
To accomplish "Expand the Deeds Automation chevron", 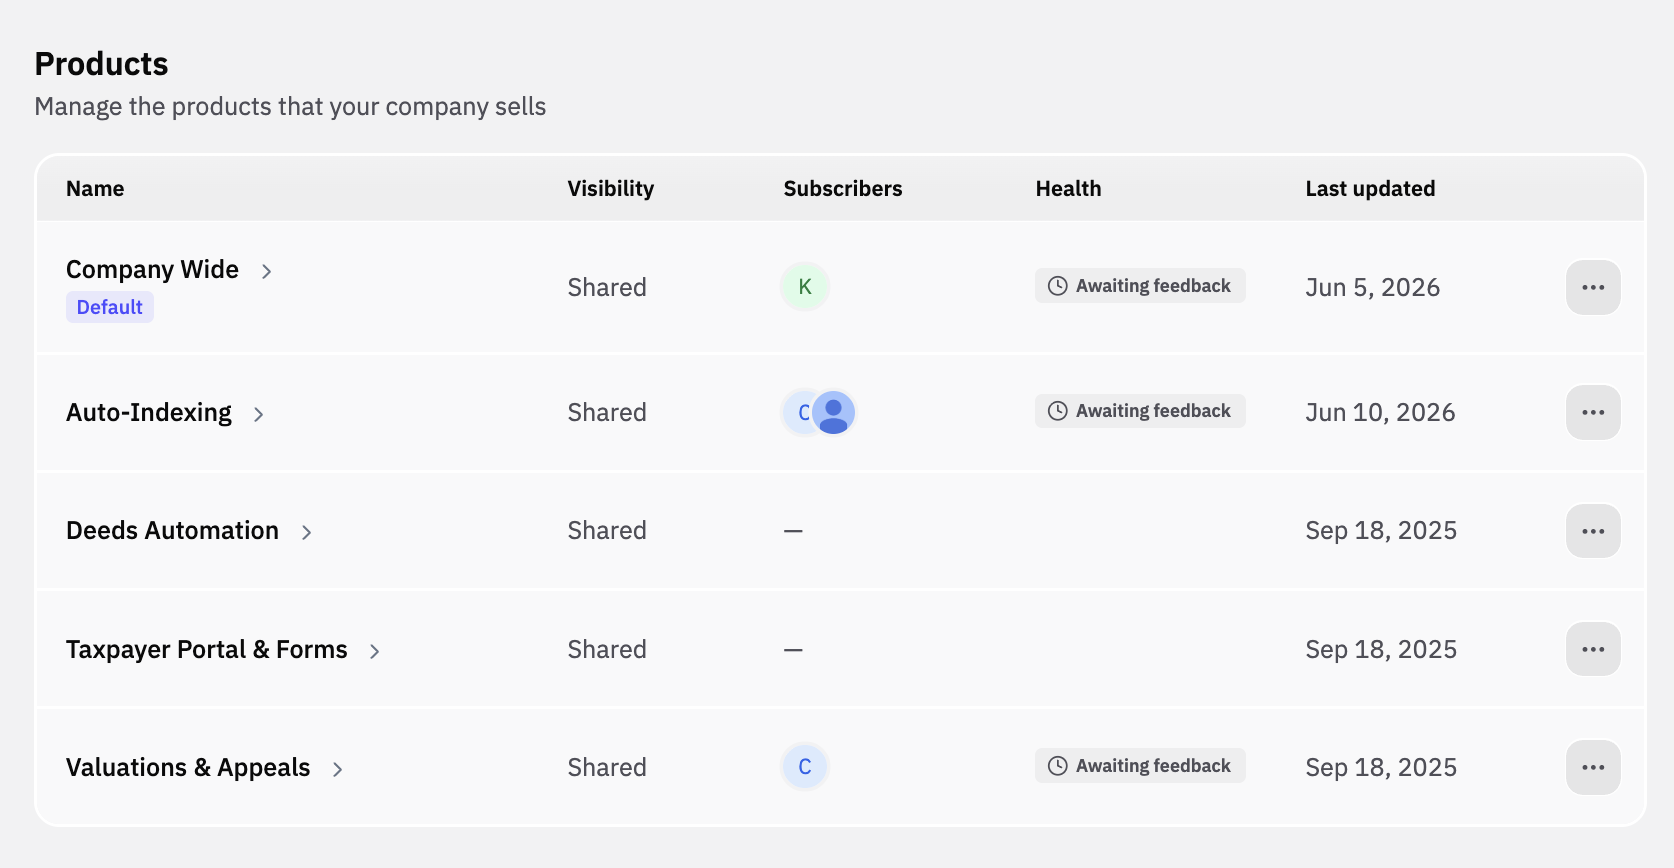I will 306,532.
